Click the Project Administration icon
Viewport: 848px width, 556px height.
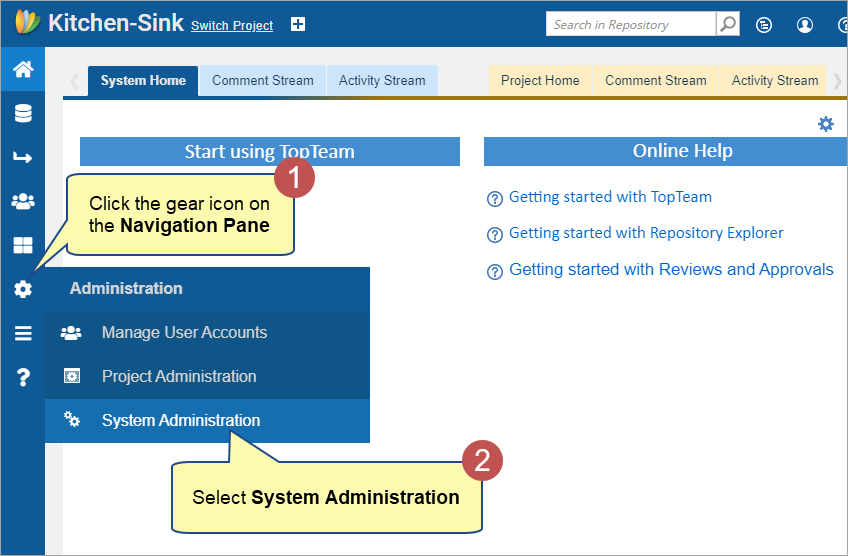point(71,376)
